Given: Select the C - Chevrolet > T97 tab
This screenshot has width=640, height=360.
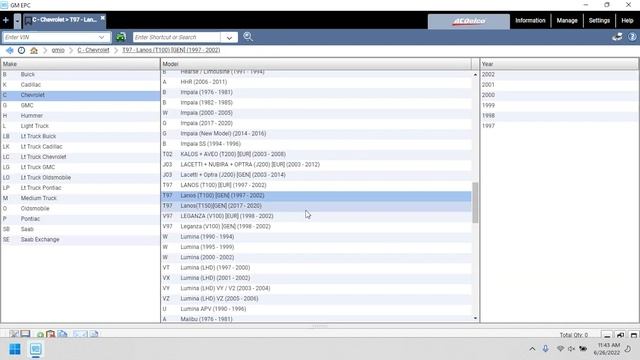Looking at the screenshot, I should click(x=63, y=20).
